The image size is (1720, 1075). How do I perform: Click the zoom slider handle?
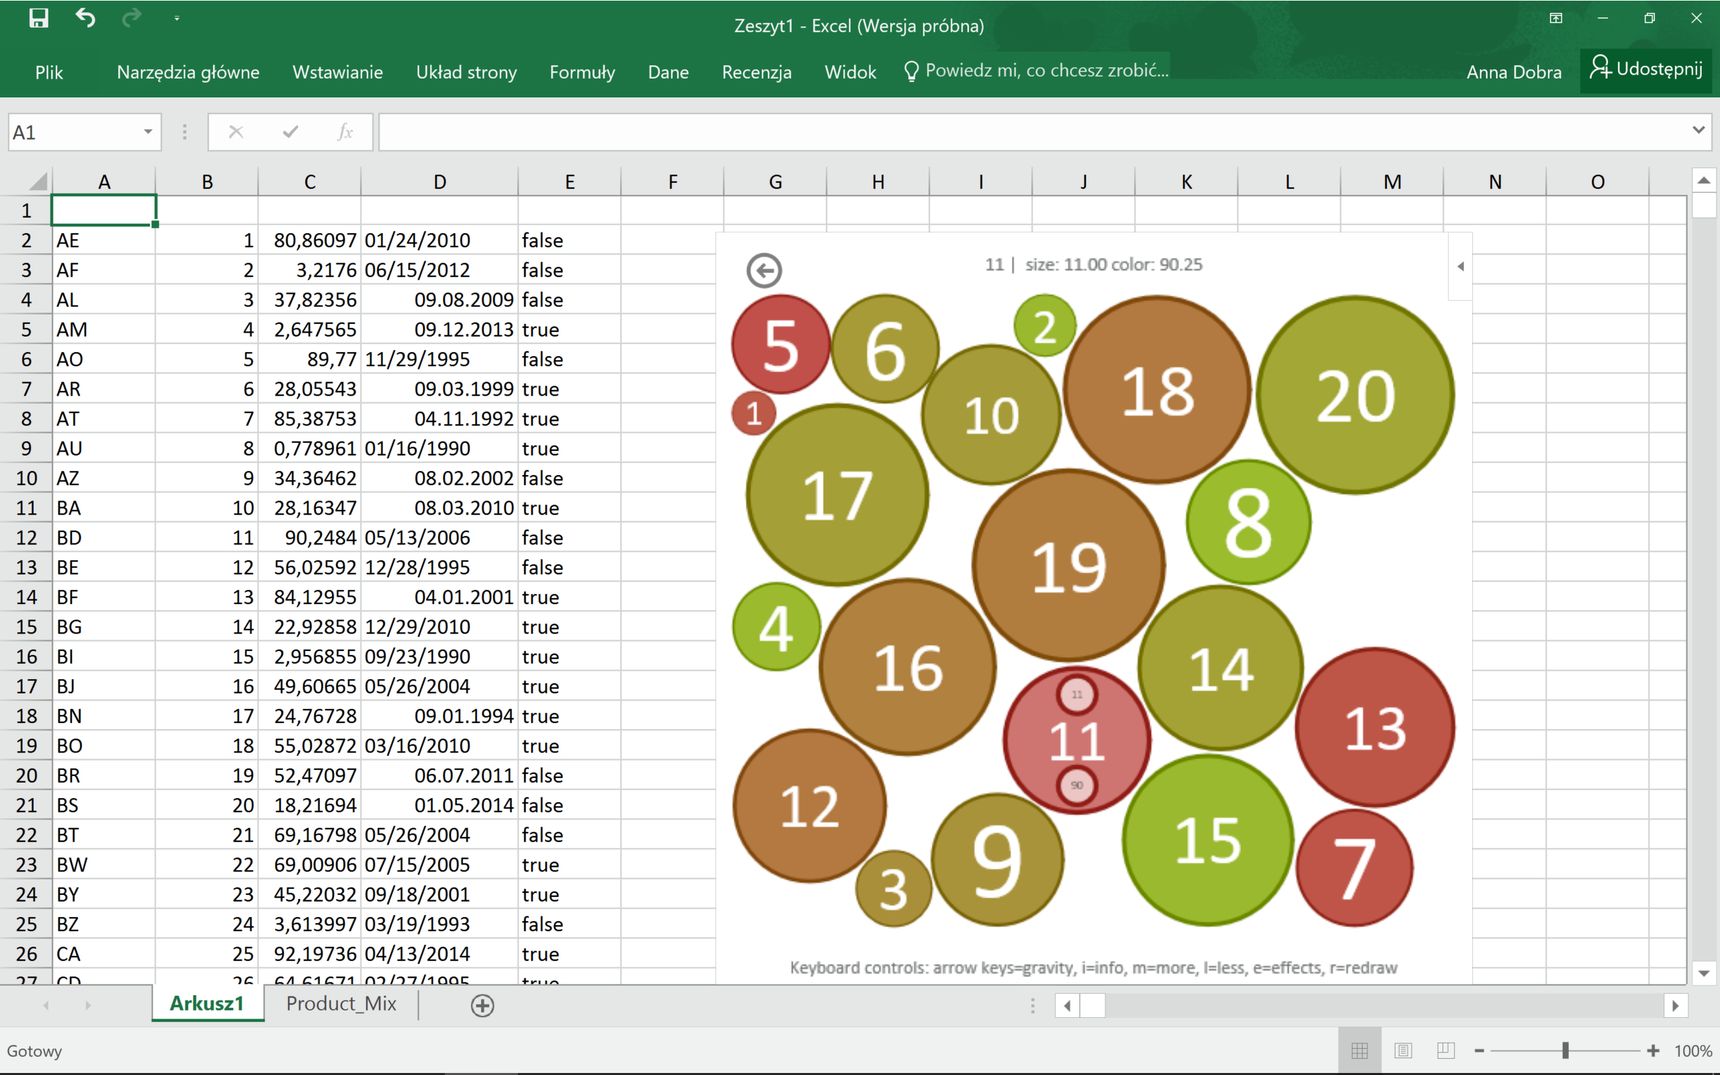1565,1051
